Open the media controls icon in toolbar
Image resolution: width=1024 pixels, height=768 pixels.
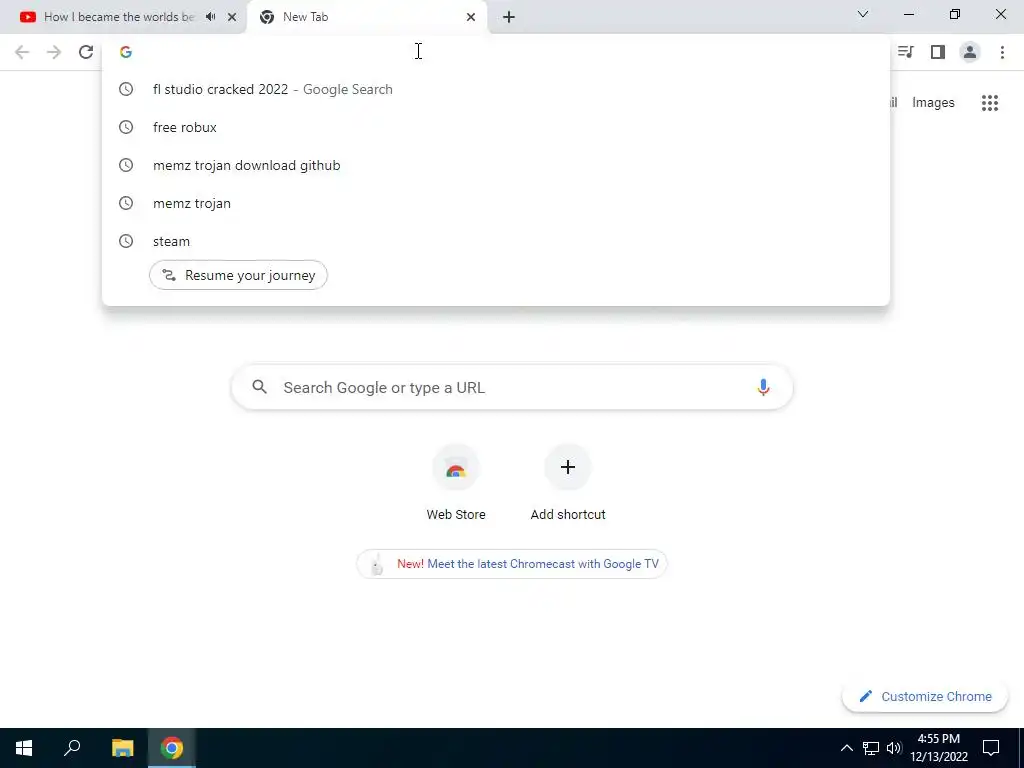(905, 52)
